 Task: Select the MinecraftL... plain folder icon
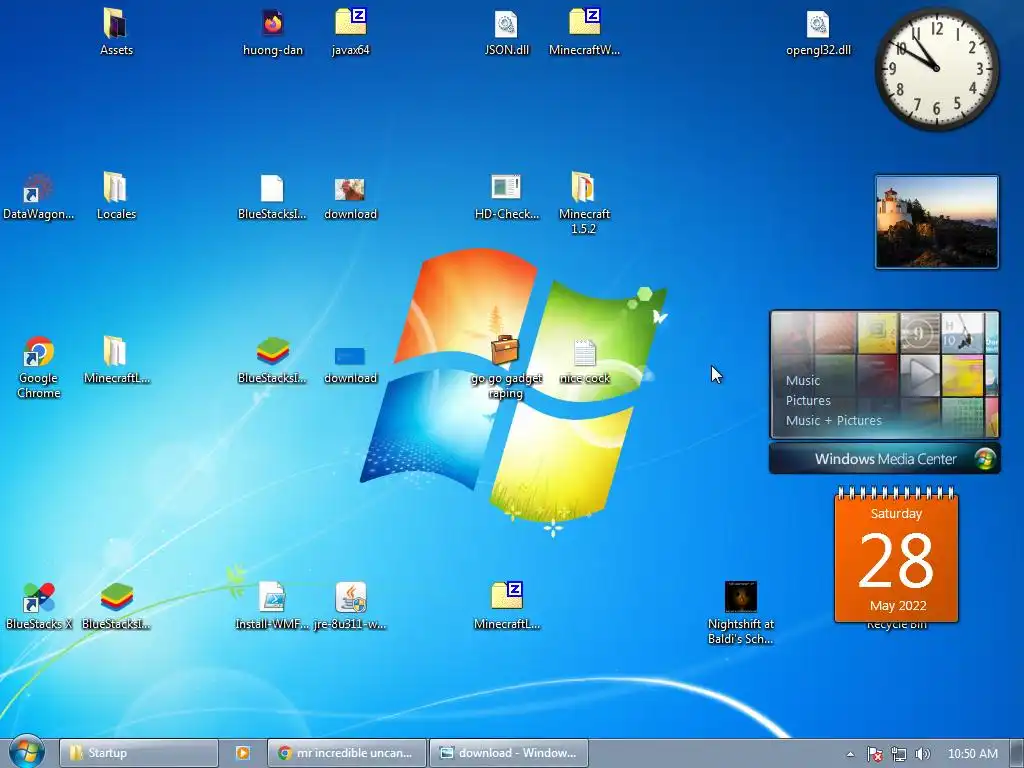click(115, 351)
